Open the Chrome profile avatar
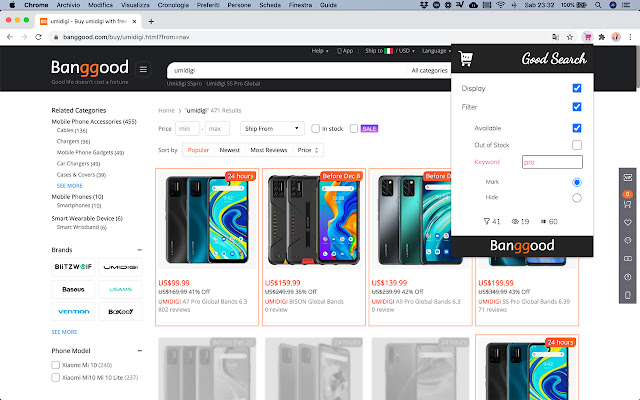This screenshot has height=400, width=640. [616, 37]
